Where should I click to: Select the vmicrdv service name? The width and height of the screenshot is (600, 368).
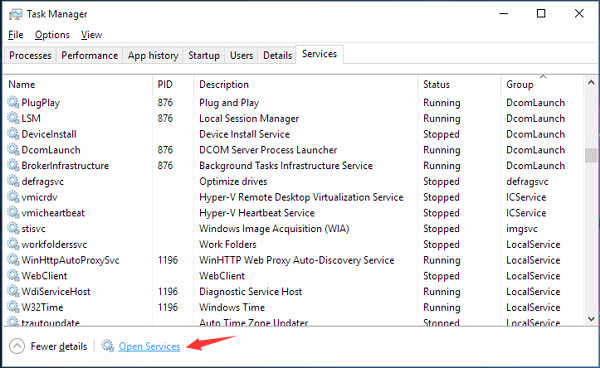tap(39, 197)
